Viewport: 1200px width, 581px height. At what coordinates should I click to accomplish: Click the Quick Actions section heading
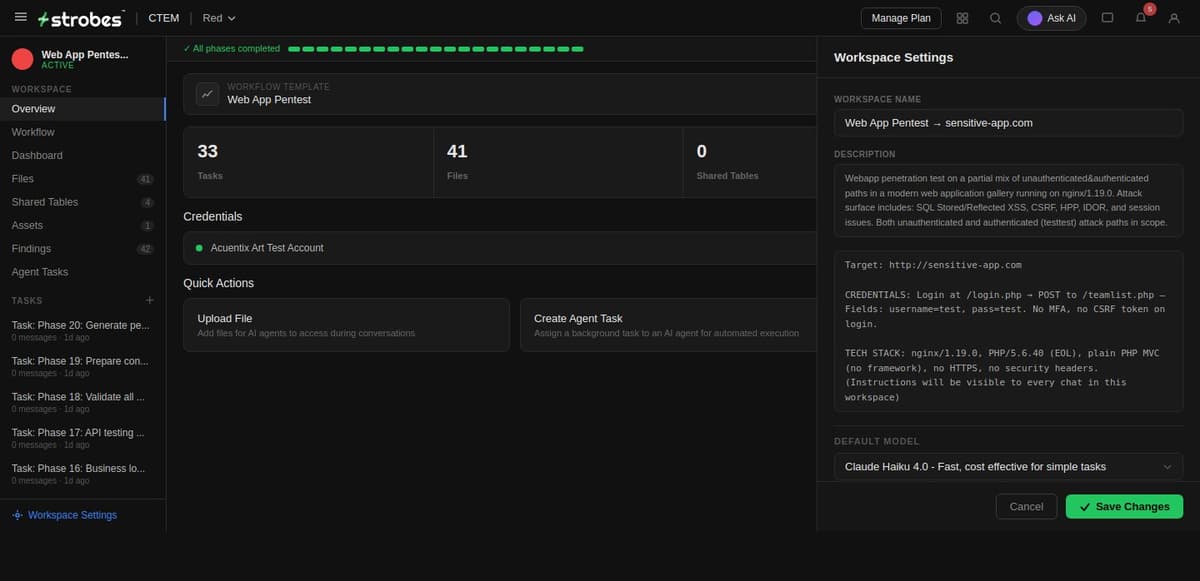[218, 283]
